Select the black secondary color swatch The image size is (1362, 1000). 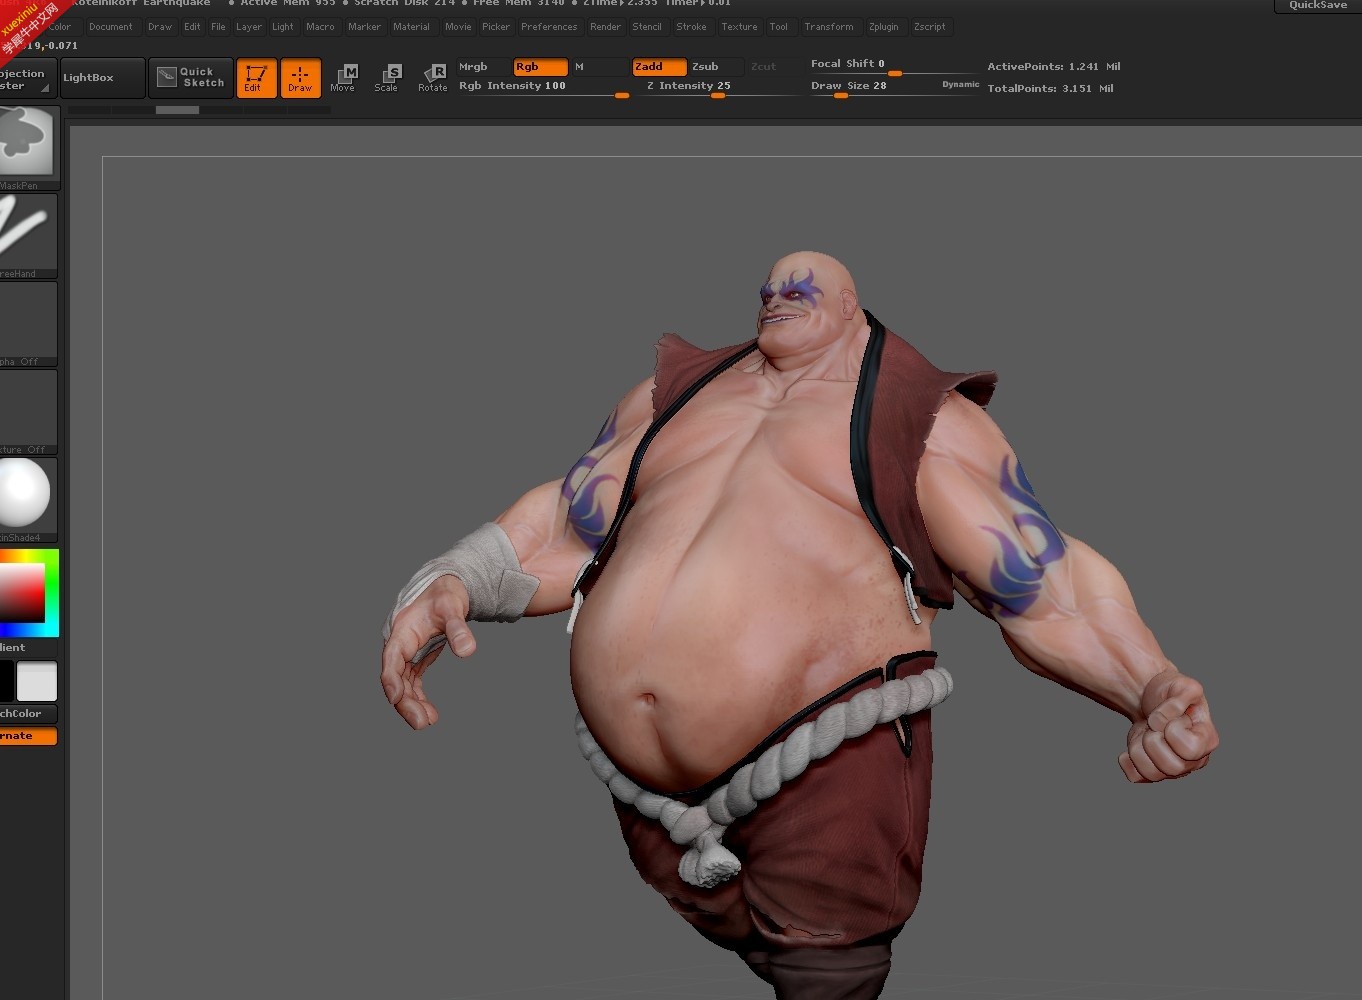coord(6,681)
